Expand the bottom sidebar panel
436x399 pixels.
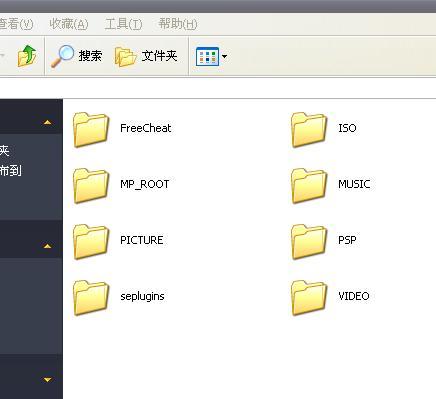[47, 380]
